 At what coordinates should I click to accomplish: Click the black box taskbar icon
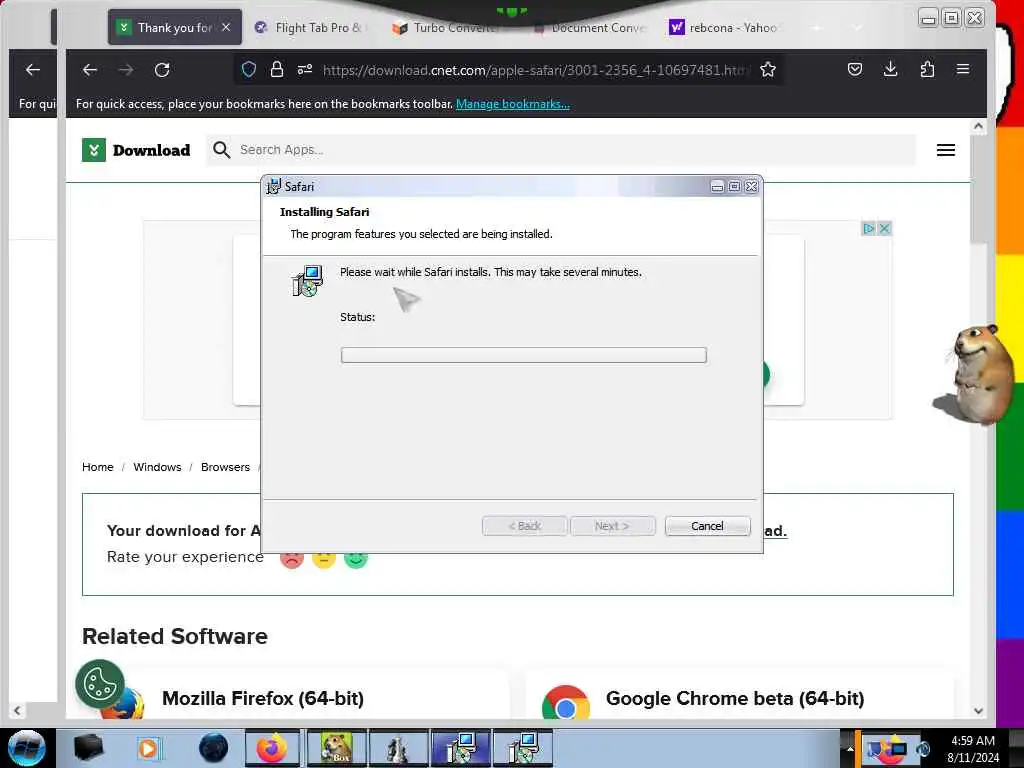[89, 748]
